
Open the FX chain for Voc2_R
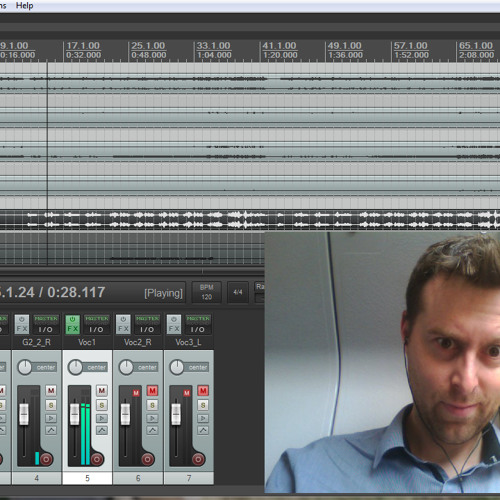[123, 329]
